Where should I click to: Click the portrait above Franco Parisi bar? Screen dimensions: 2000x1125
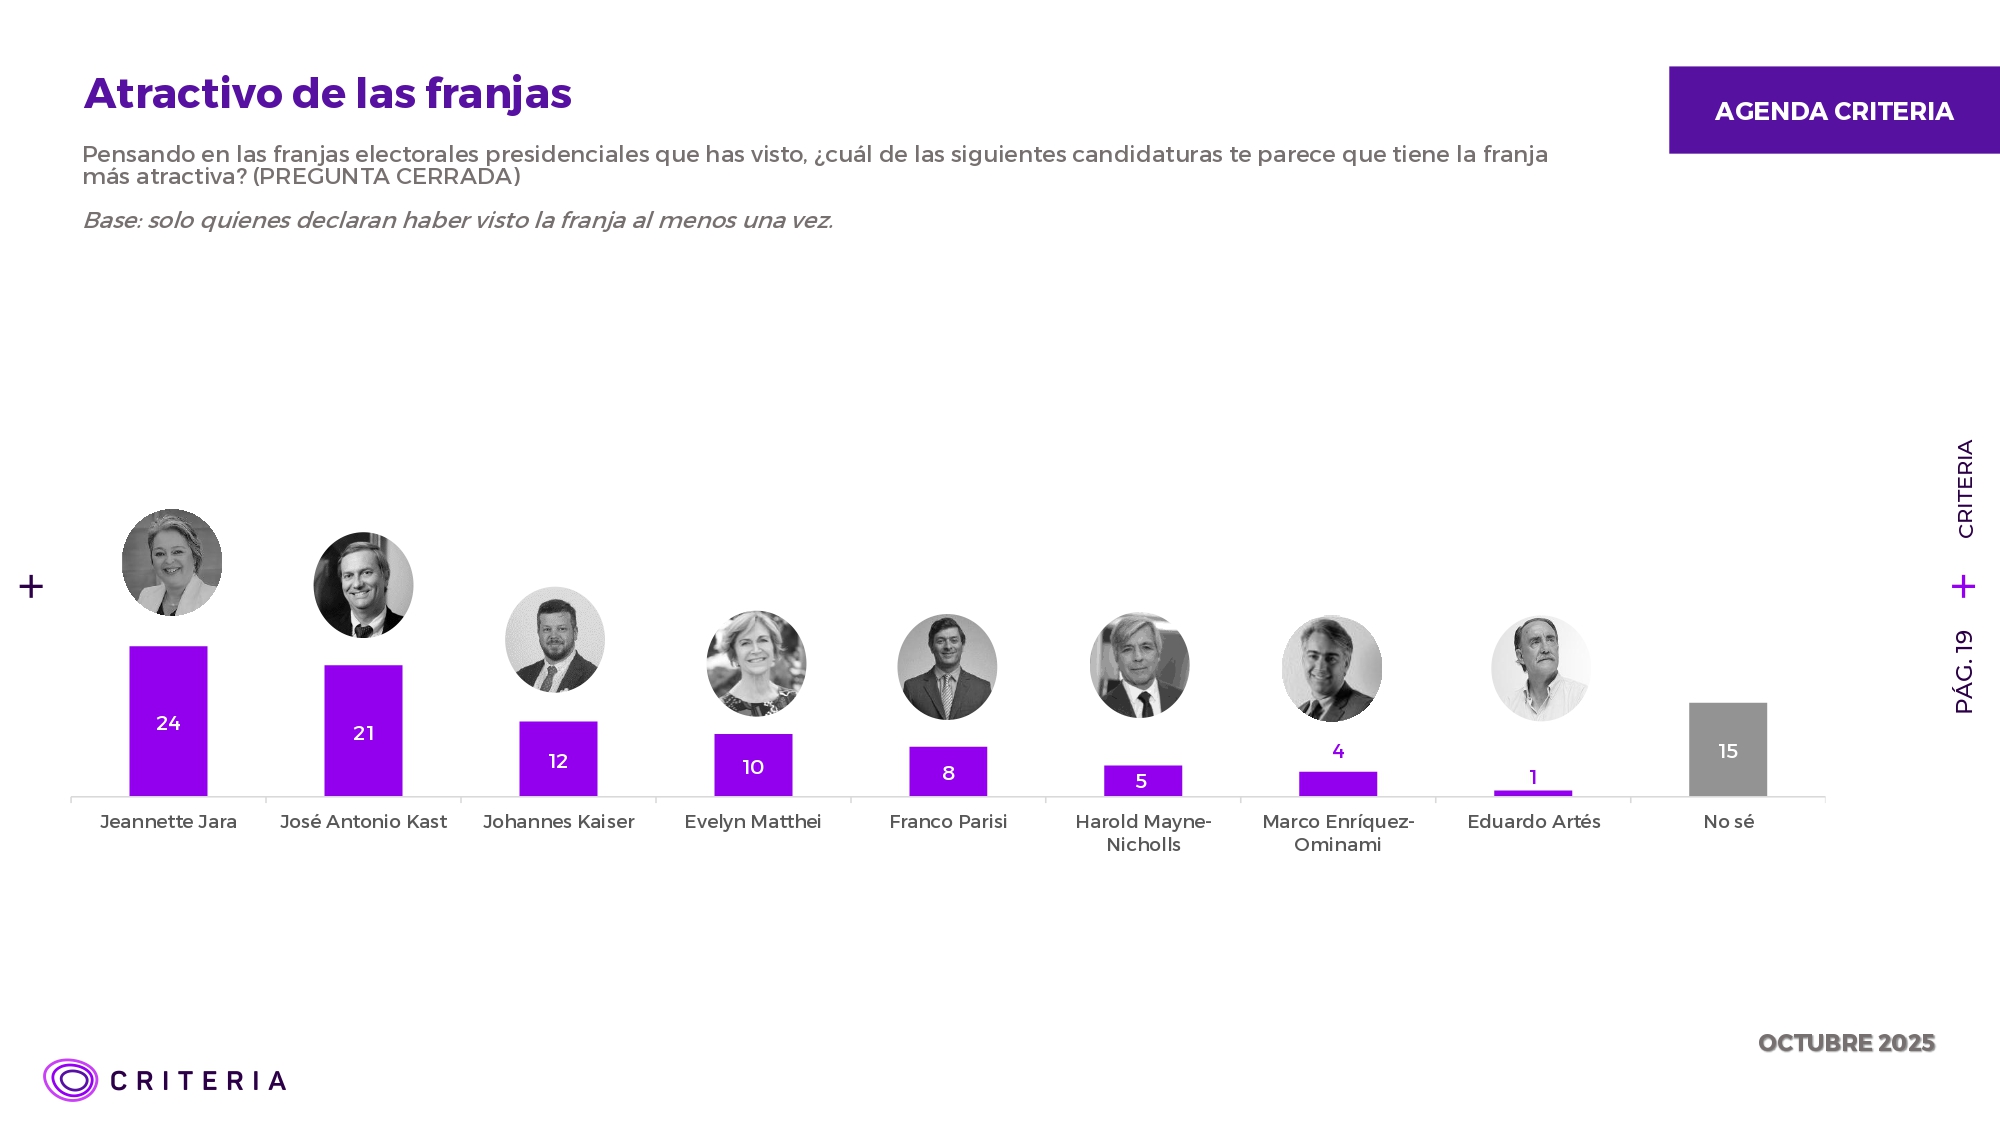947,667
